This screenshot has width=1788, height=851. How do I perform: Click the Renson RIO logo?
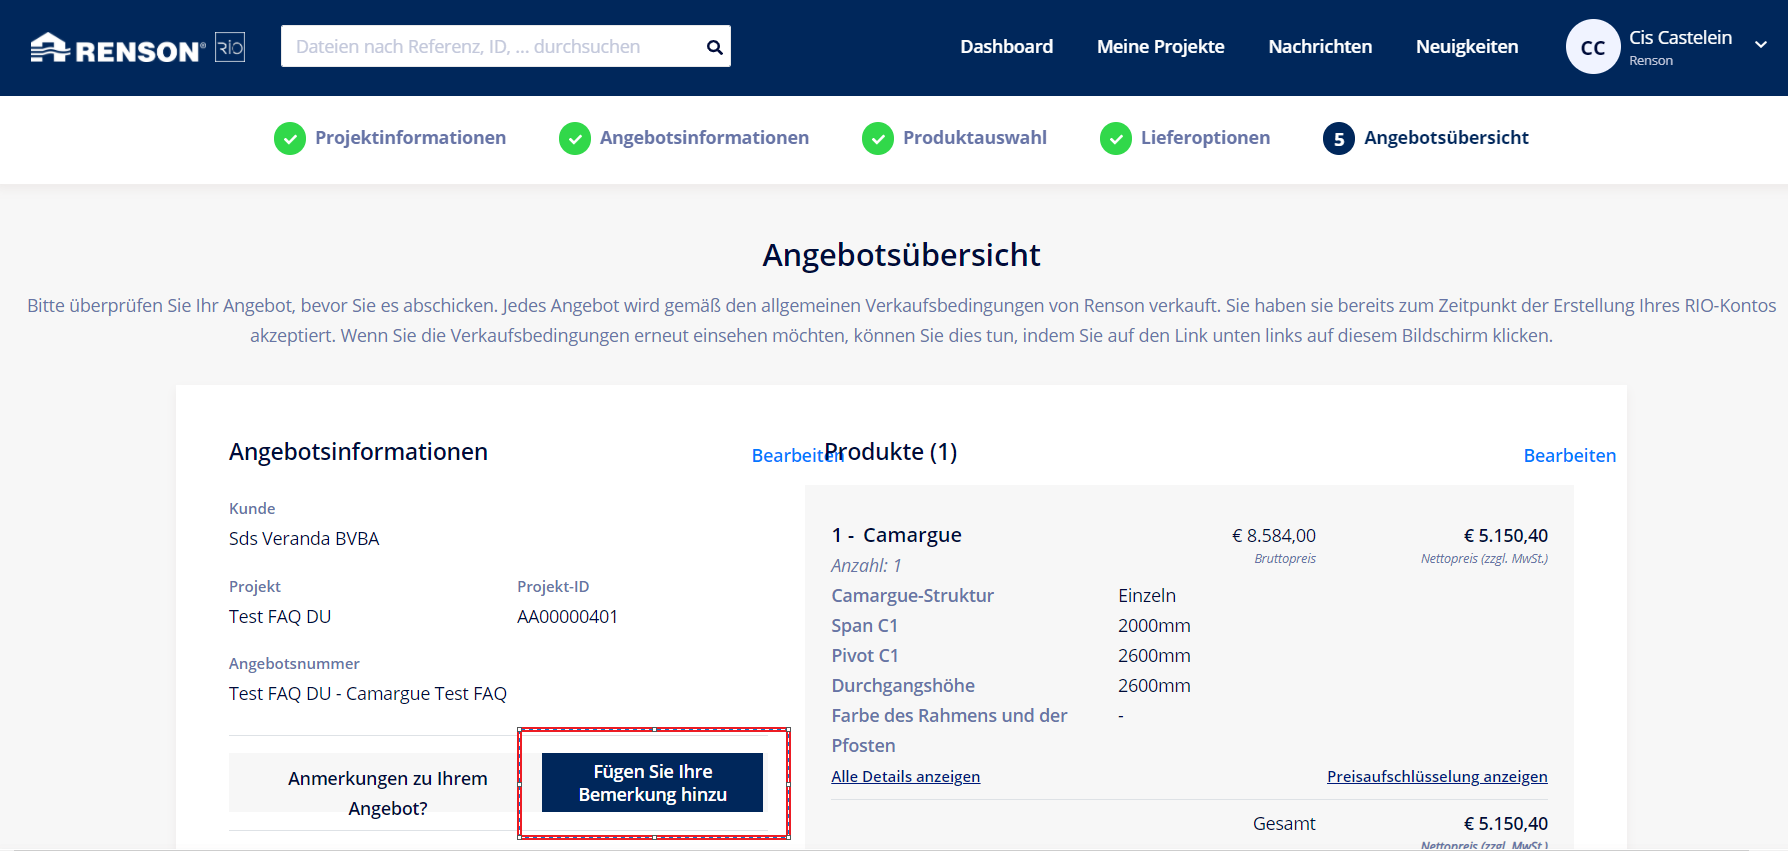pyautogui.click(x=137, y=48)
